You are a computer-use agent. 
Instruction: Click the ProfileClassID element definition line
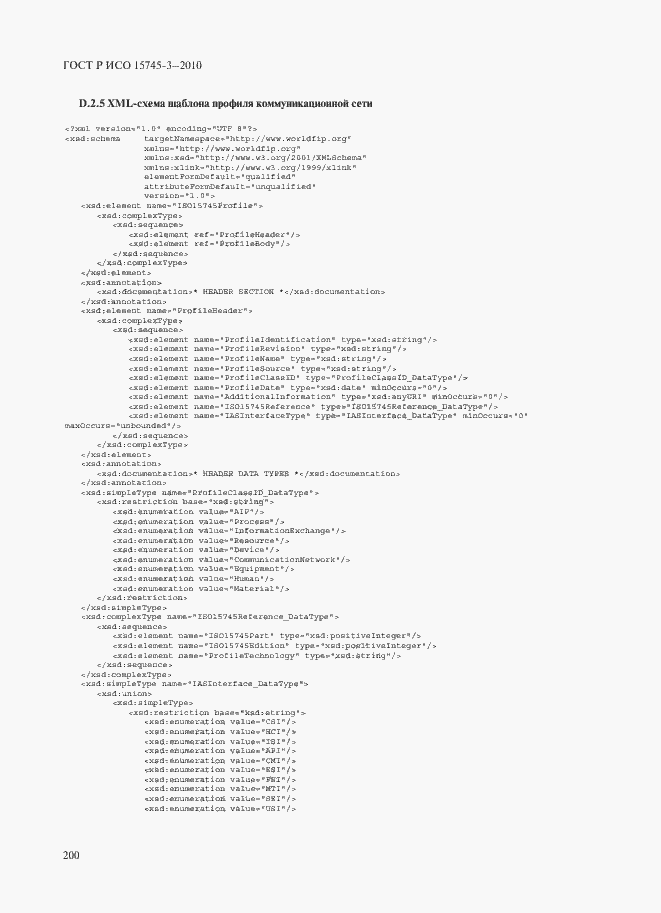[298, 378]
